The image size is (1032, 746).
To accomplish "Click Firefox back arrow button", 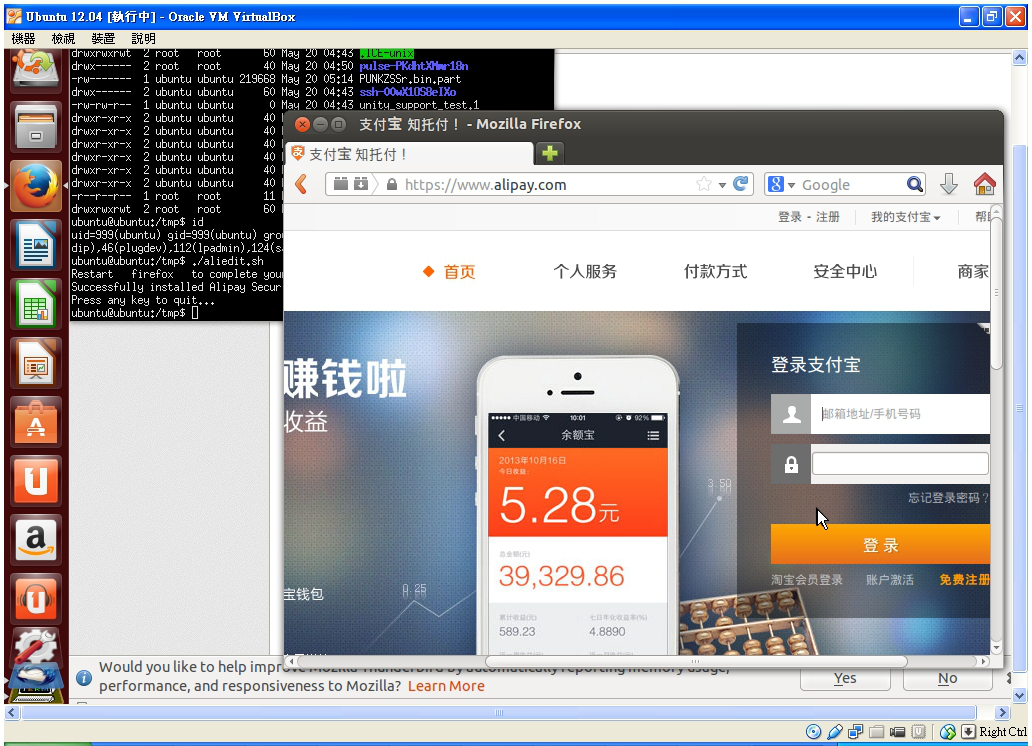I will pyautogui.click(x=301, y=184).
